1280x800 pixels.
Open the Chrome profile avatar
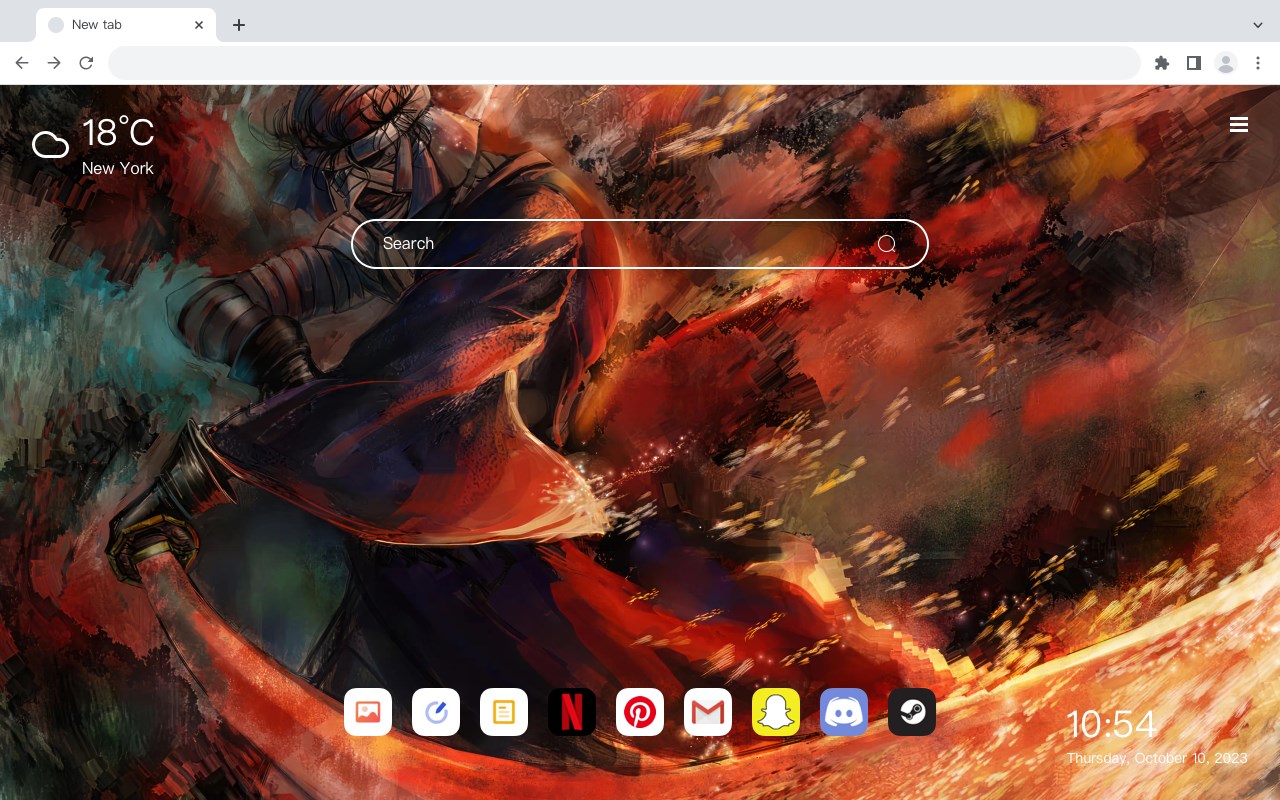1226,63
